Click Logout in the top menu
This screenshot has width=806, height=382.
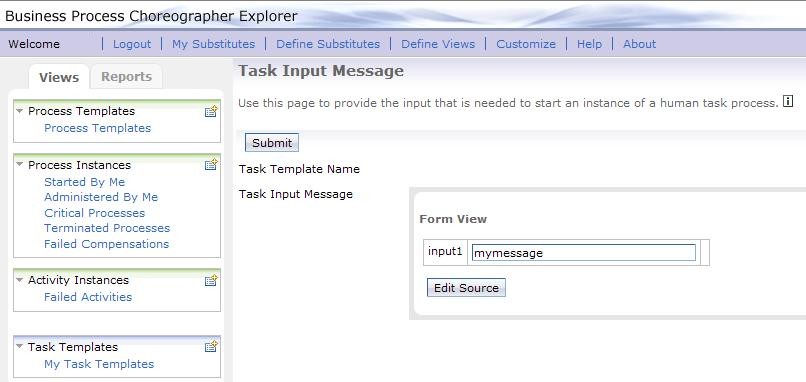pyautogui.click(x=132, y=44)
